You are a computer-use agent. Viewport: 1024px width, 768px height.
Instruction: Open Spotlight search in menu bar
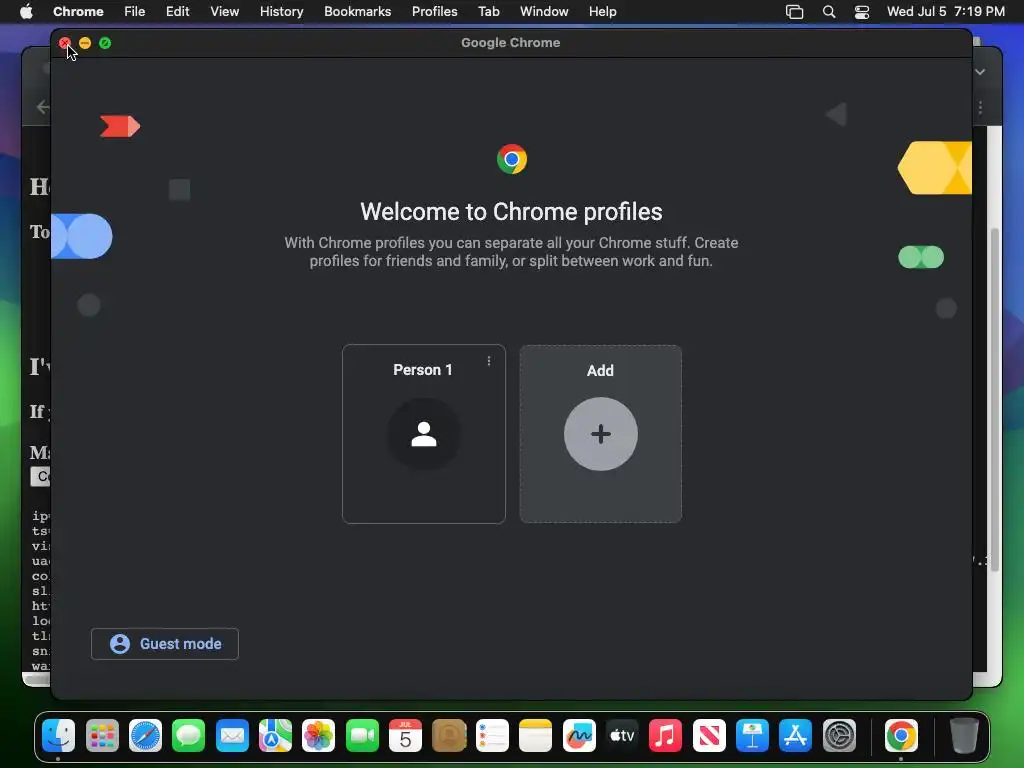point(829,12)
